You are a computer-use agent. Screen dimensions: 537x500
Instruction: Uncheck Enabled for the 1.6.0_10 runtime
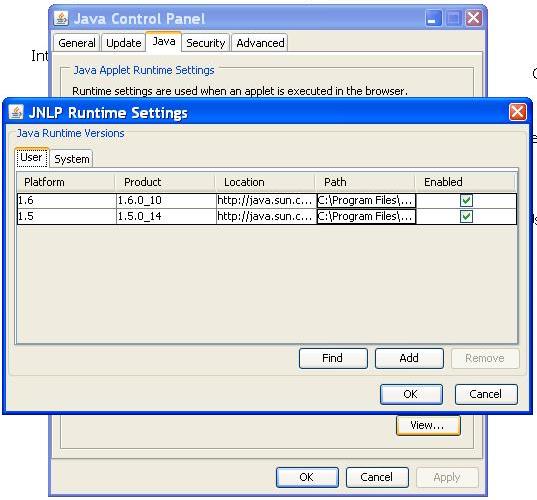[466, 200]
